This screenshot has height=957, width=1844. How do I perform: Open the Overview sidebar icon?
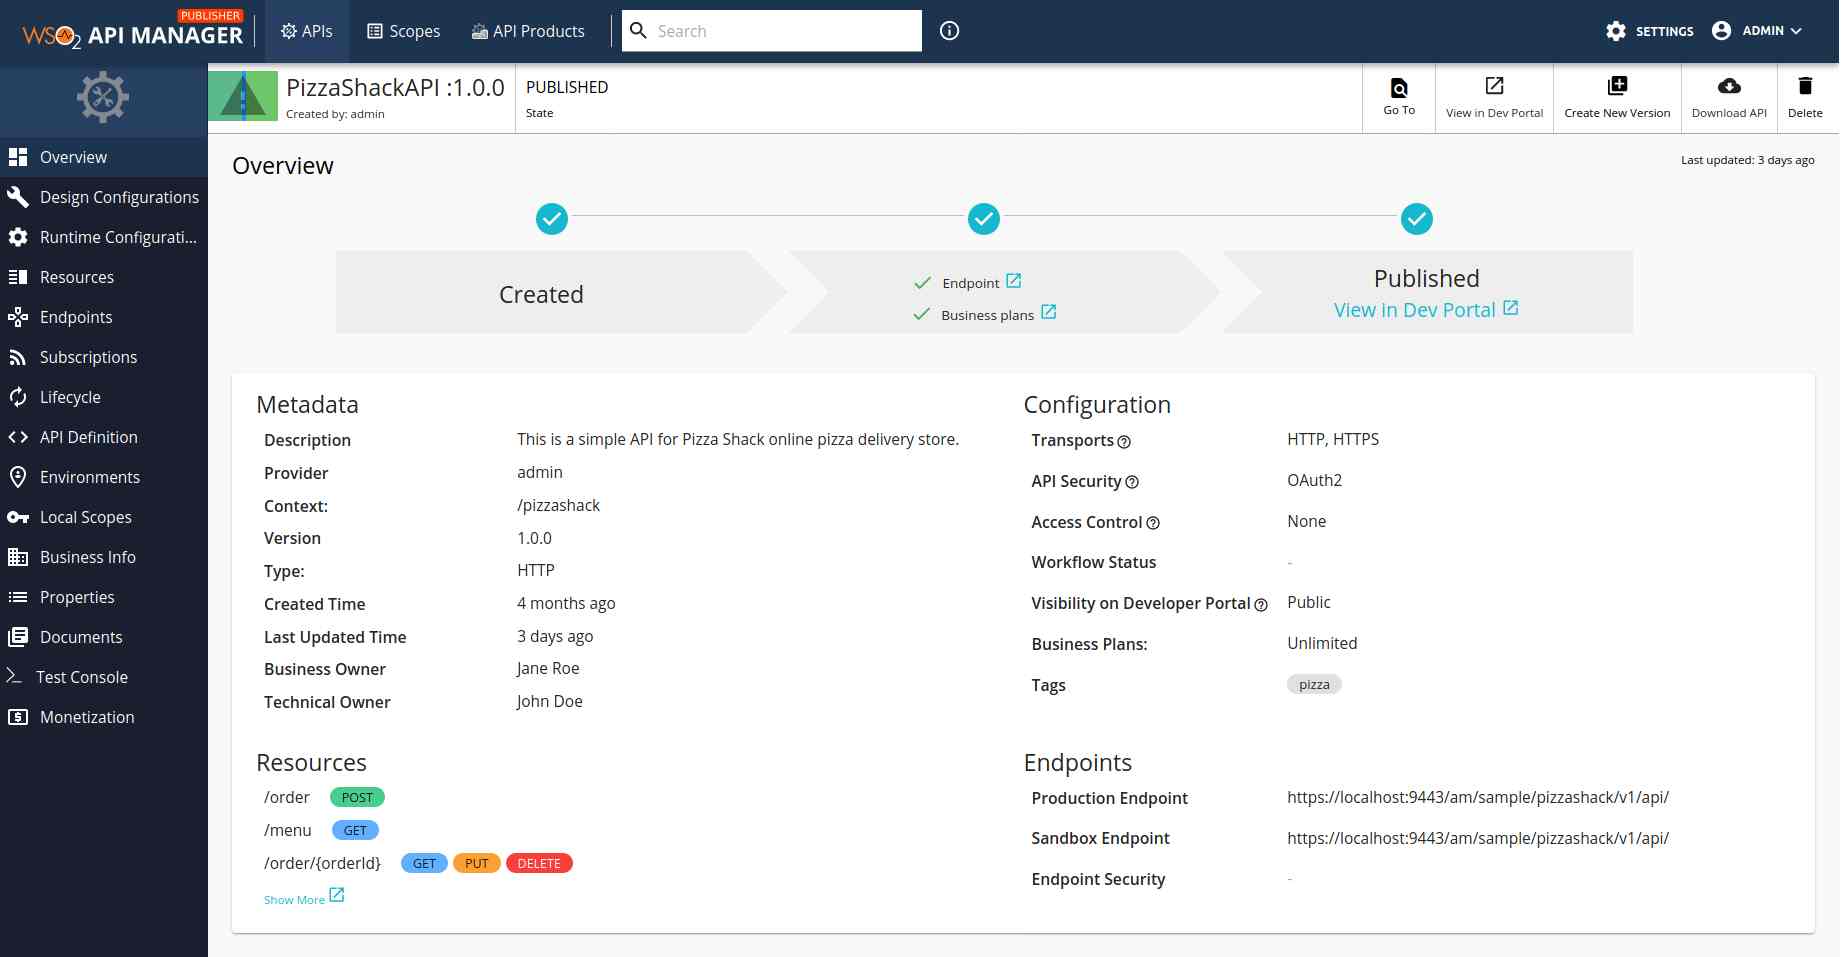coord(18,157)
